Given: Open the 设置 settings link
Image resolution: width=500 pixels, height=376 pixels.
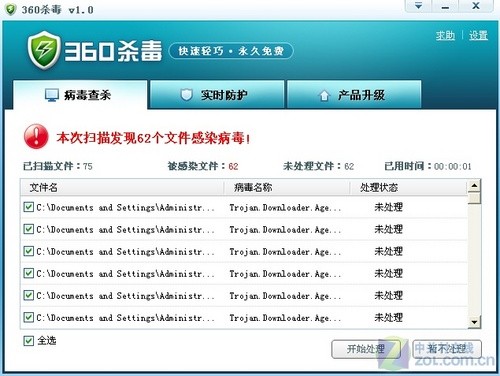Looking at the screenshot, I should tap(478, 35).
